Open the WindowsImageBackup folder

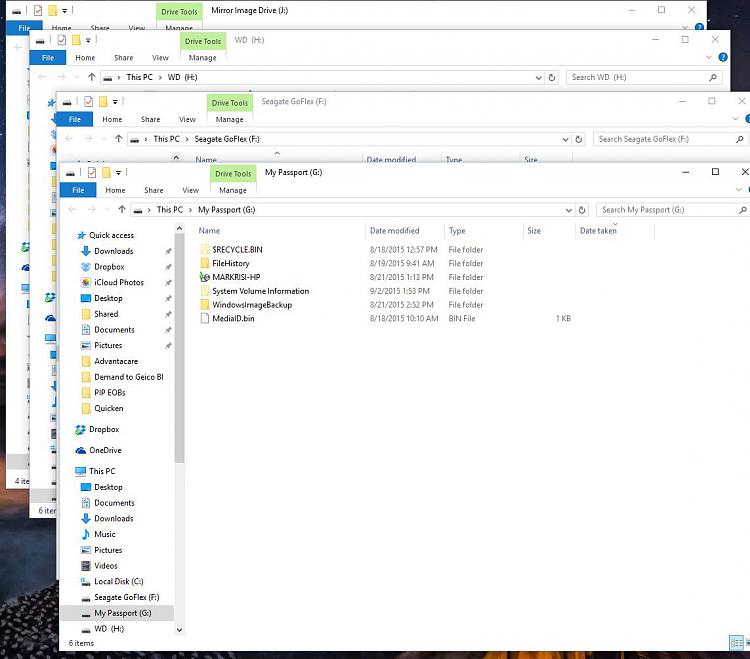coord(252,305)
